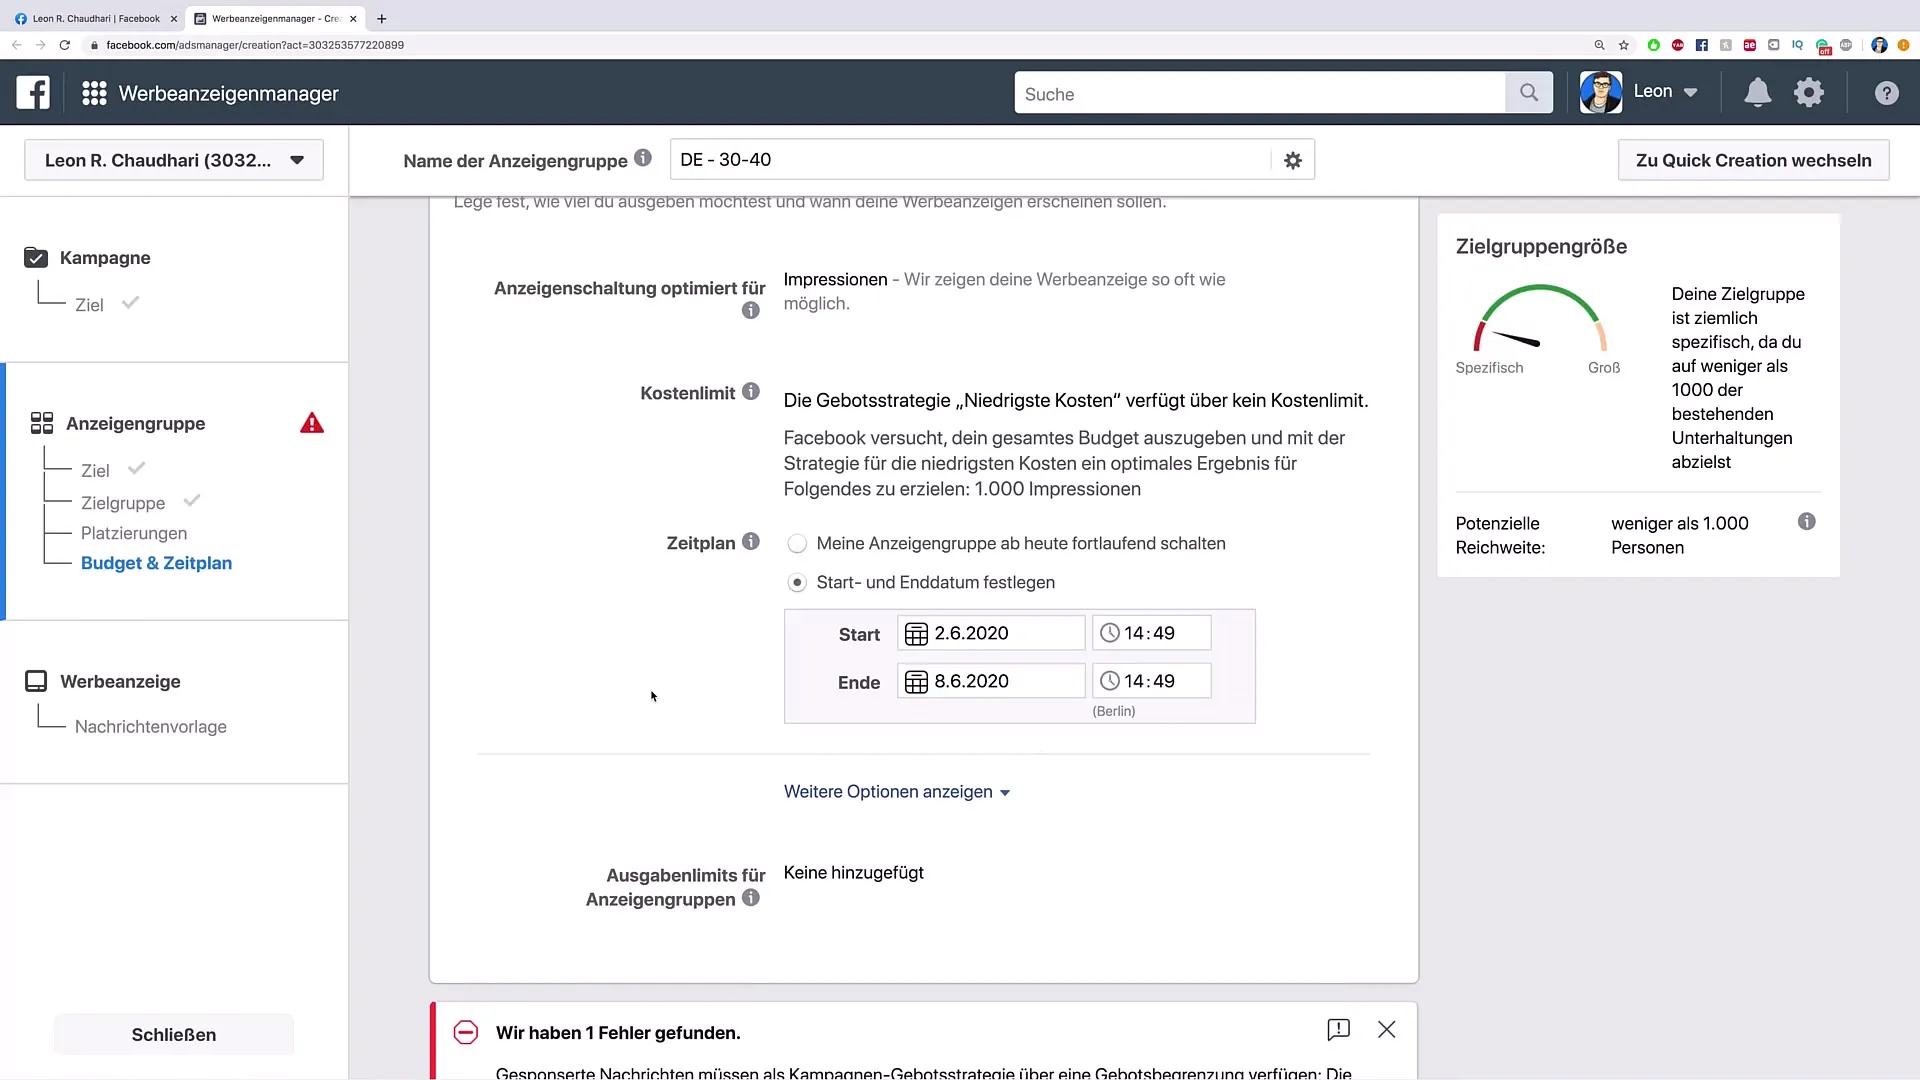Go to Ziel under Anzeigengruppe
1920x1080 pixels.
point(95,471)
